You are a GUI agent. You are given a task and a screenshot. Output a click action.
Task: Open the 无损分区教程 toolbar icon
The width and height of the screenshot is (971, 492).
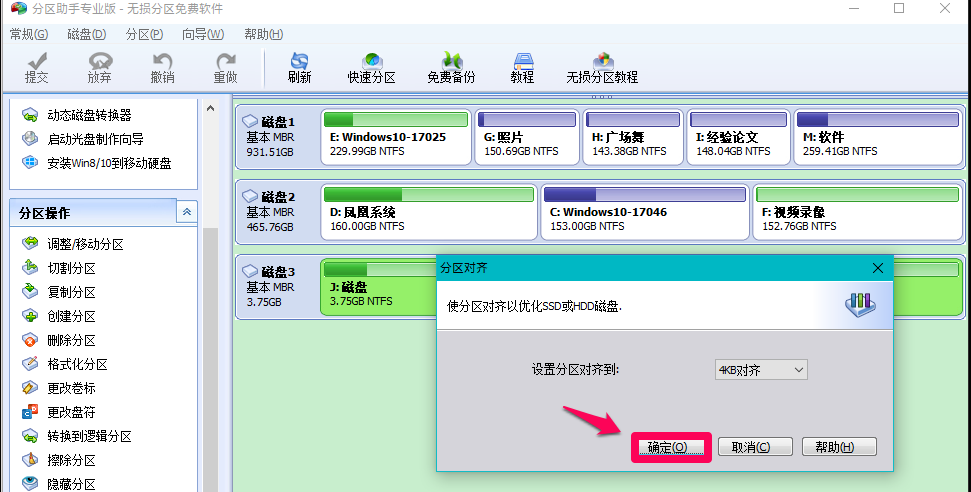(602, 67)
